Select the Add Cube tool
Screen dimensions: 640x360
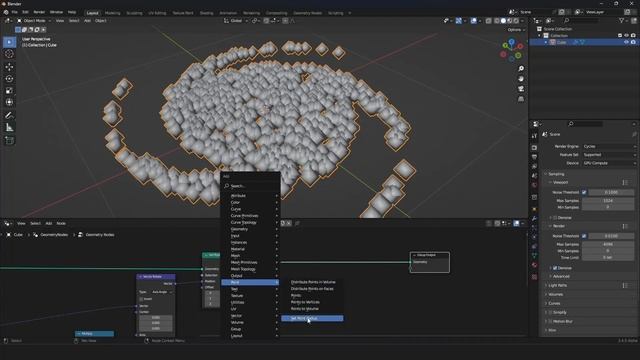9,140
